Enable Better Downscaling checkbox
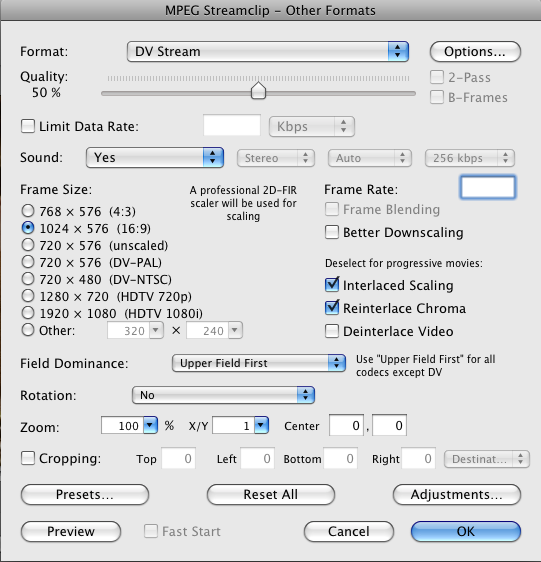Viewport: 541px width, 562px height. [x=332, y=232]
